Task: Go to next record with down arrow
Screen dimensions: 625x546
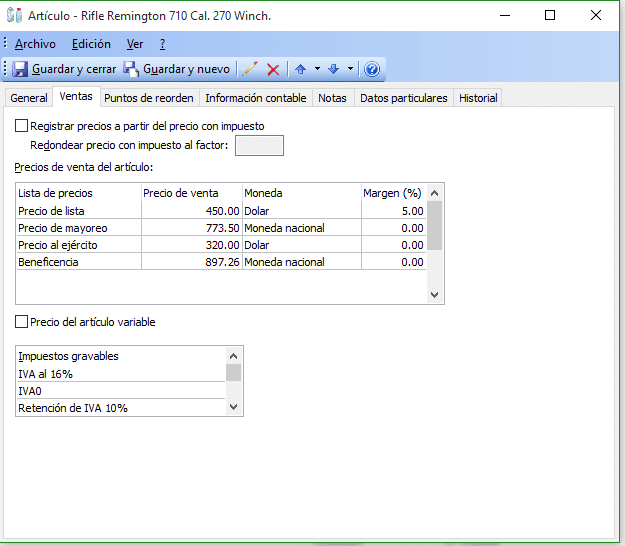Action: point(334,69)
